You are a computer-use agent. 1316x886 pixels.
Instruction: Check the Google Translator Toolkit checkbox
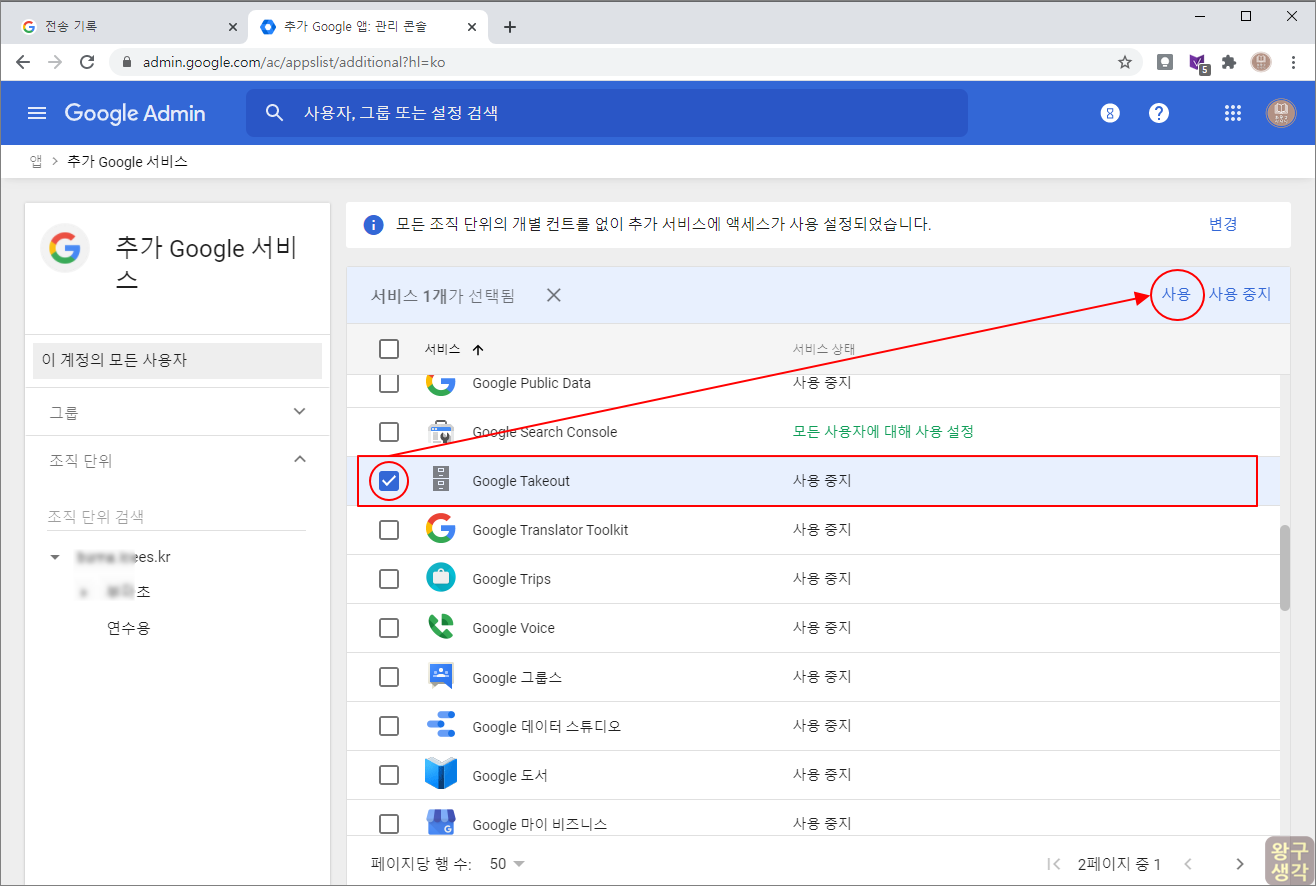(389, 530)
